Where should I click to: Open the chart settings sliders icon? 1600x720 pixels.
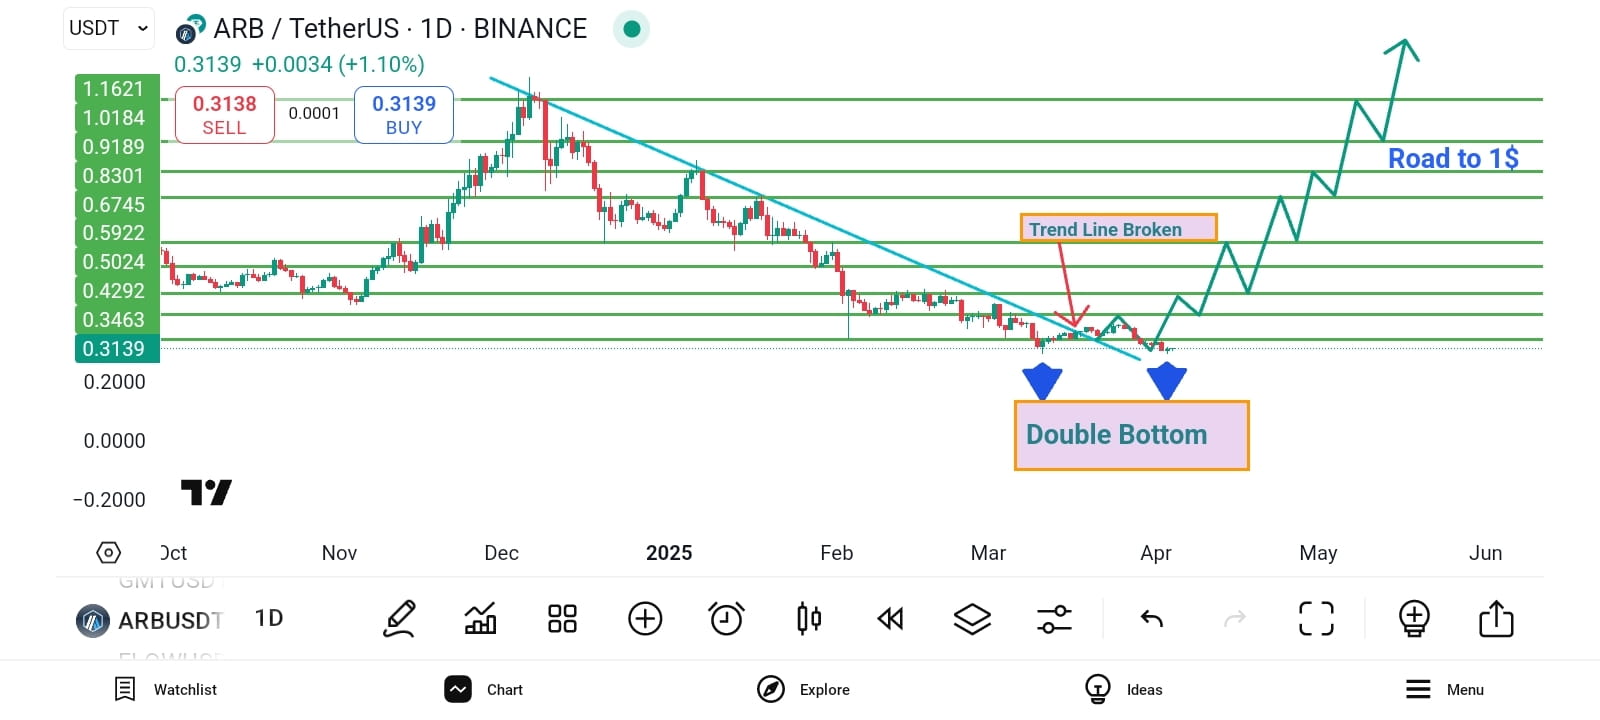tap(1054, 619)
